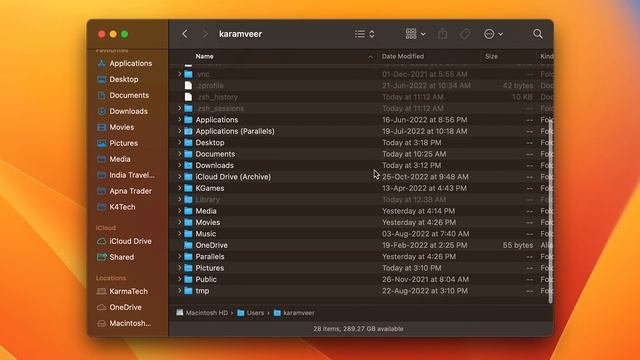Image resolution: width=640 pixels, height=360 pixels.
Task: Select the tmp folder row
Action: [x=361, y=291]
